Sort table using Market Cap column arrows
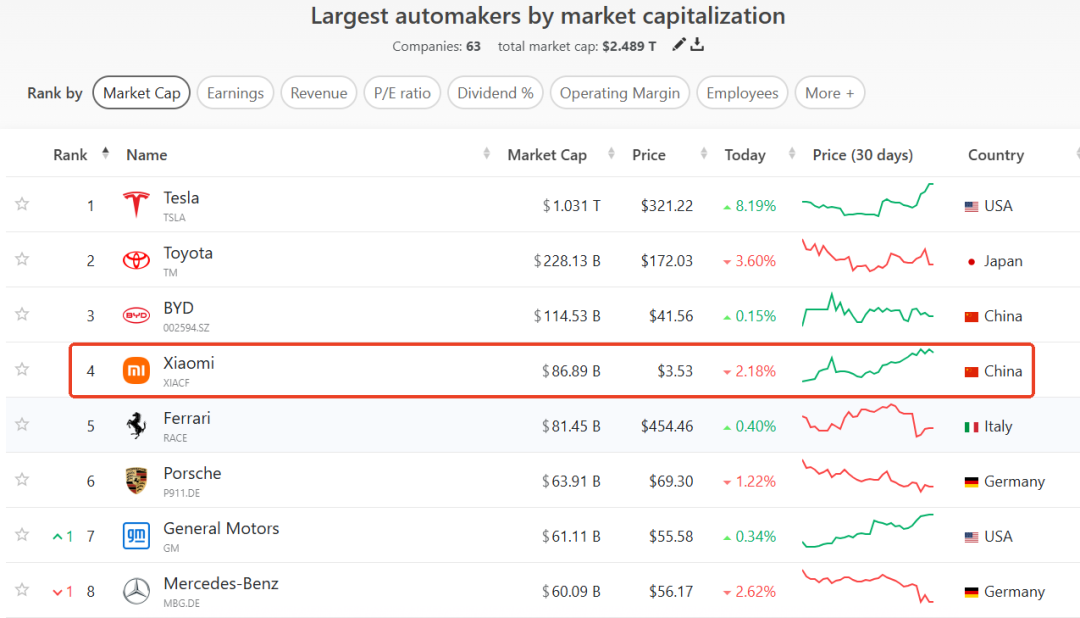 pos(611,153)
